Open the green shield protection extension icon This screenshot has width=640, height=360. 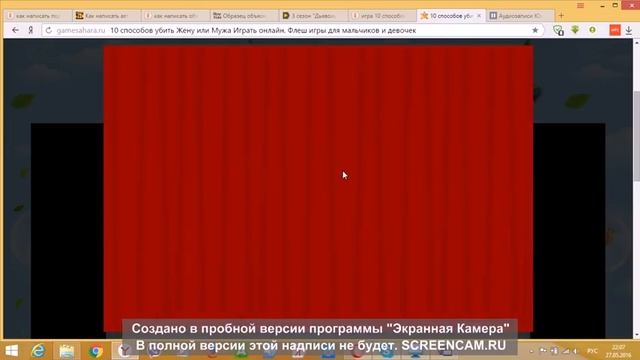pyautogui.click(x=558, y=30)
